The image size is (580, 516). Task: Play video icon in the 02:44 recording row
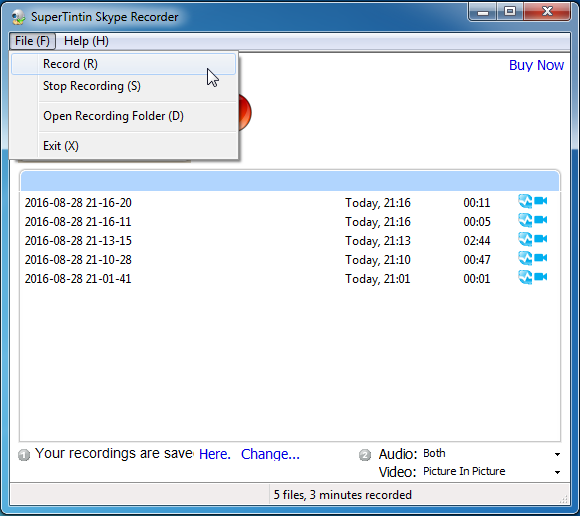540,239
